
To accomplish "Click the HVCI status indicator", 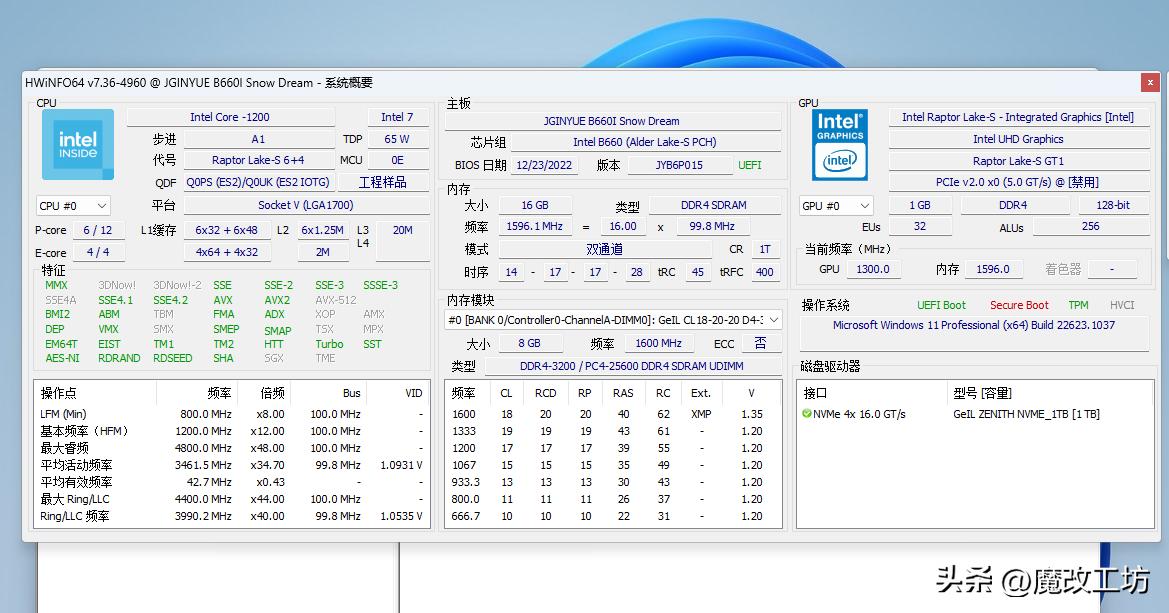I will pyautogui.click(x=1121, y=305).
